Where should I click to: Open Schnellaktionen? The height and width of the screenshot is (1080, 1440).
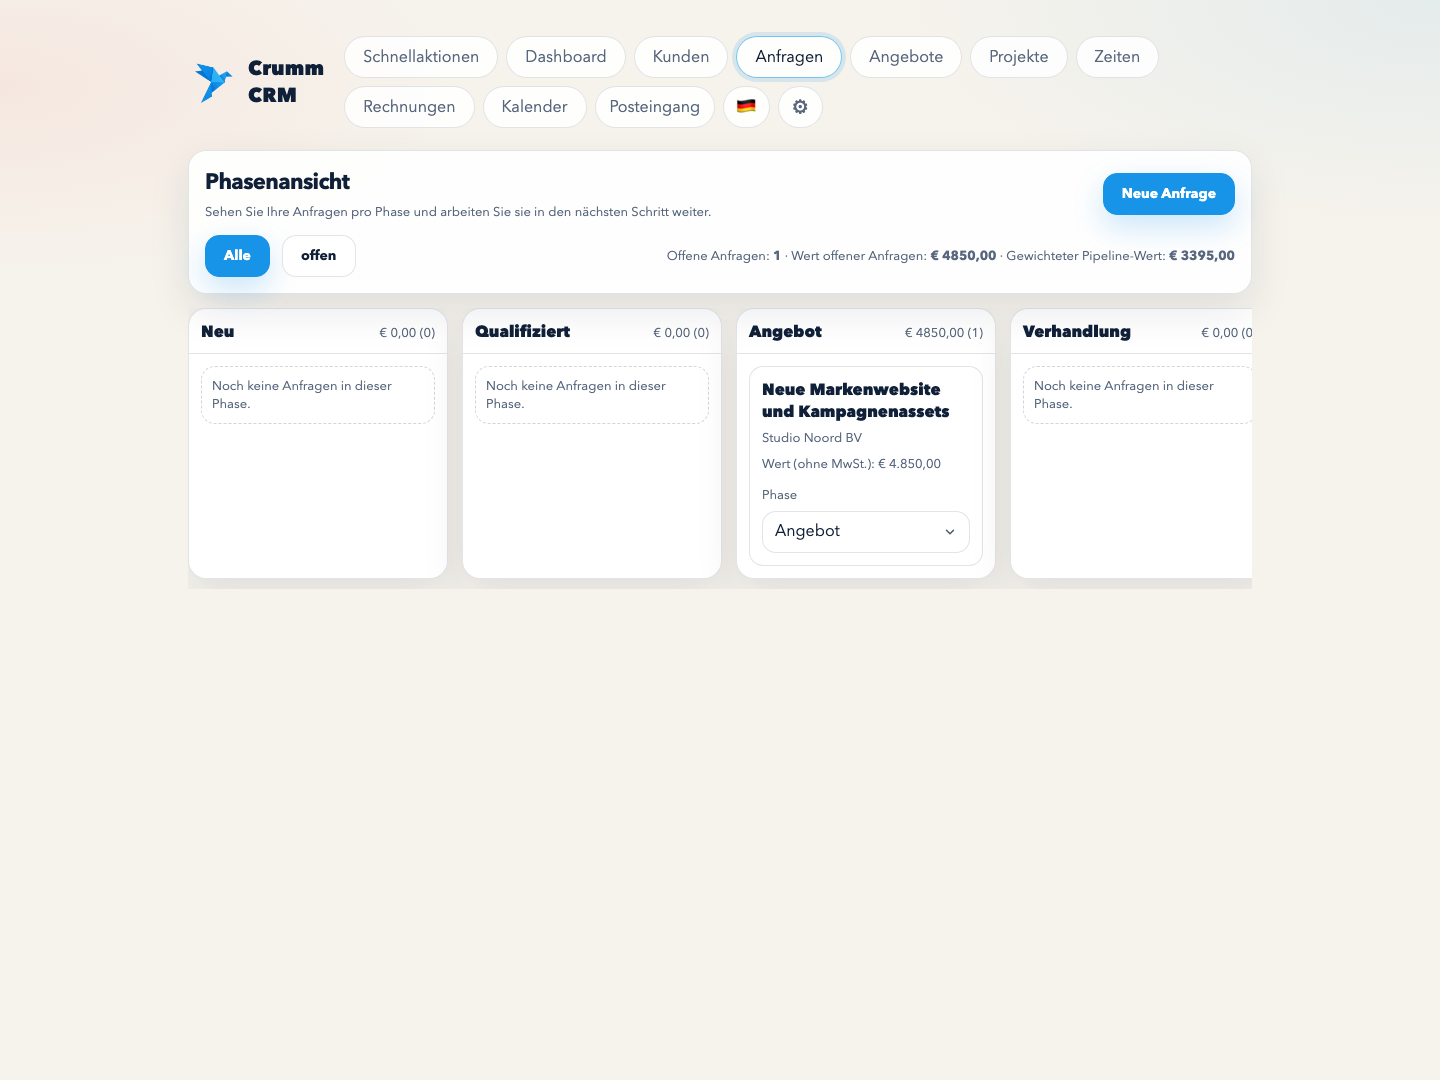click(x=420, y=57)
